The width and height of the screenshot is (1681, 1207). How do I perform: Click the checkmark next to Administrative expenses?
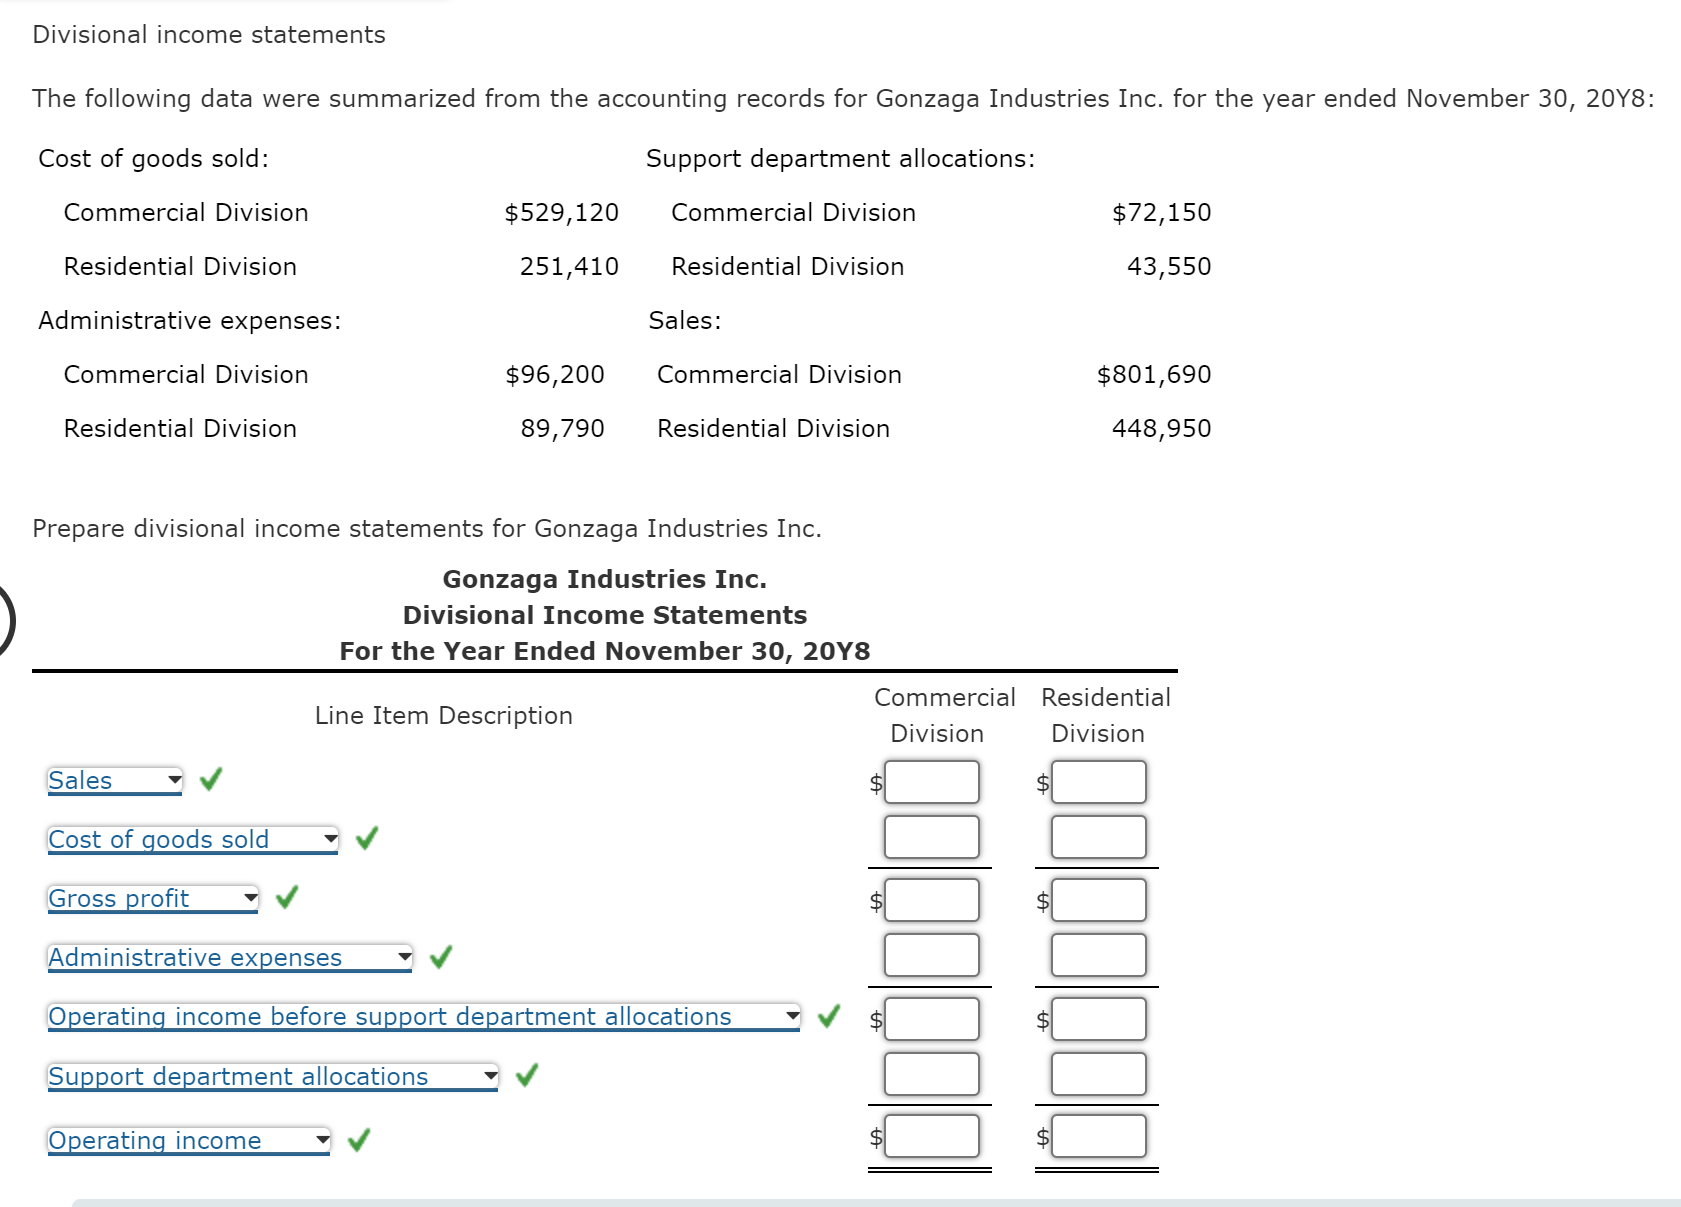click(x=441, y=957)
